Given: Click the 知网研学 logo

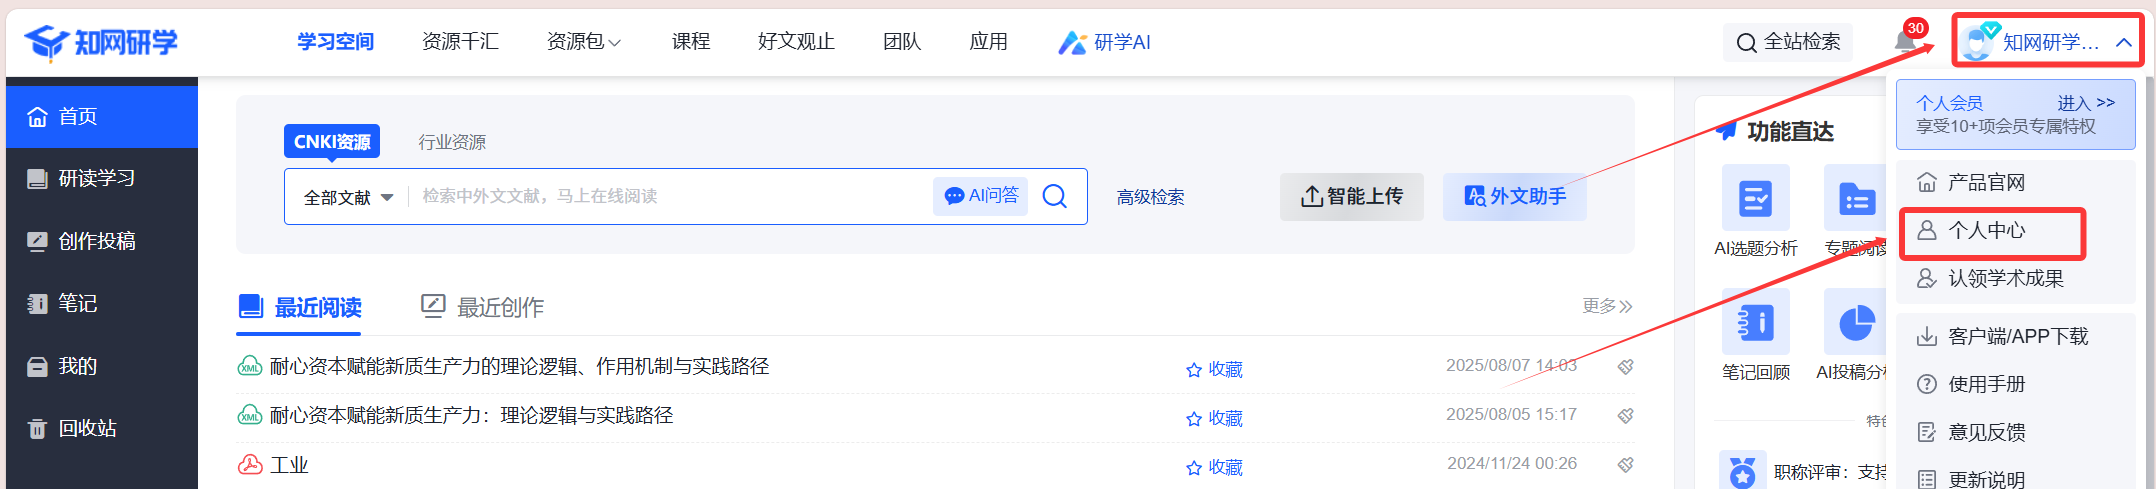Looking at the screenshot, I should (101, 42).
